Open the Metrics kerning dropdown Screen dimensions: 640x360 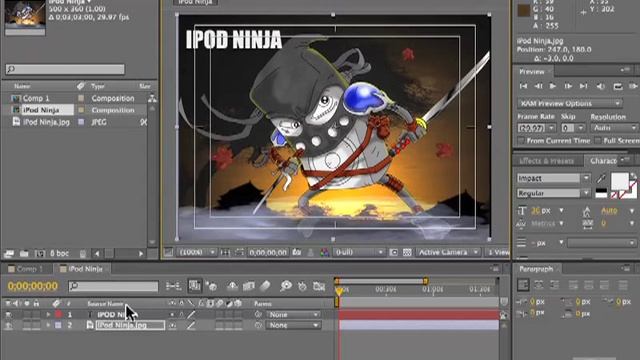click(561, 224)
